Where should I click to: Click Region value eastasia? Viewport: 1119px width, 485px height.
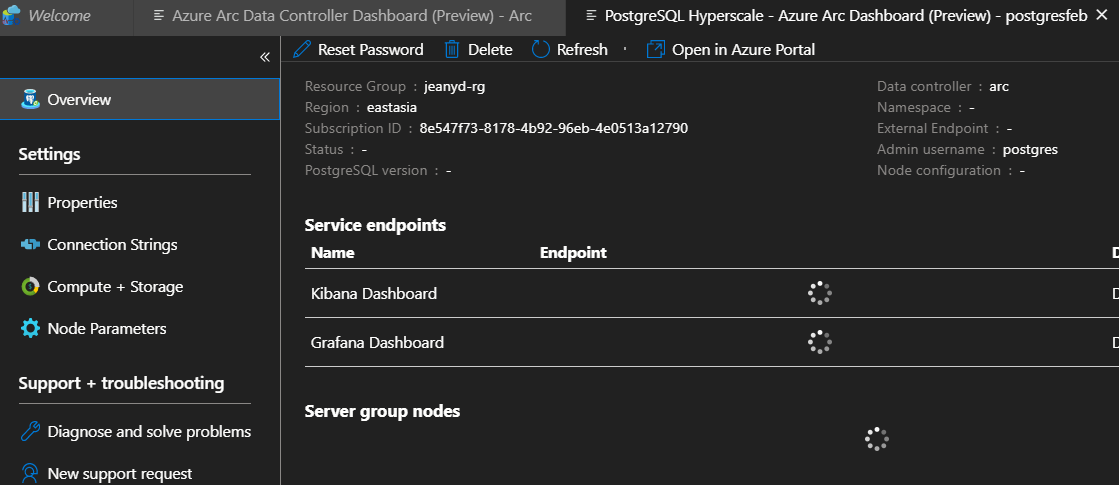coord(392,108)
